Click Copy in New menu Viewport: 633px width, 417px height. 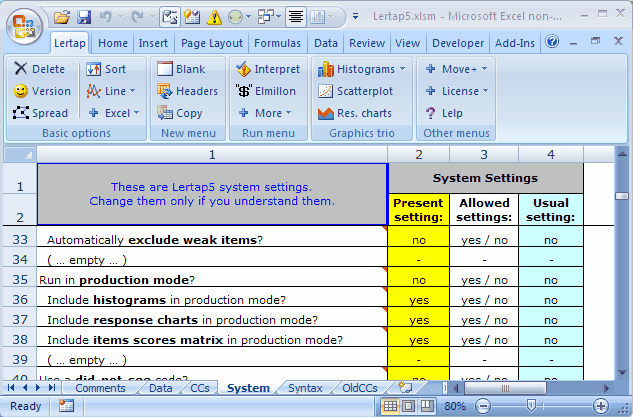click(x=179, y=113)
